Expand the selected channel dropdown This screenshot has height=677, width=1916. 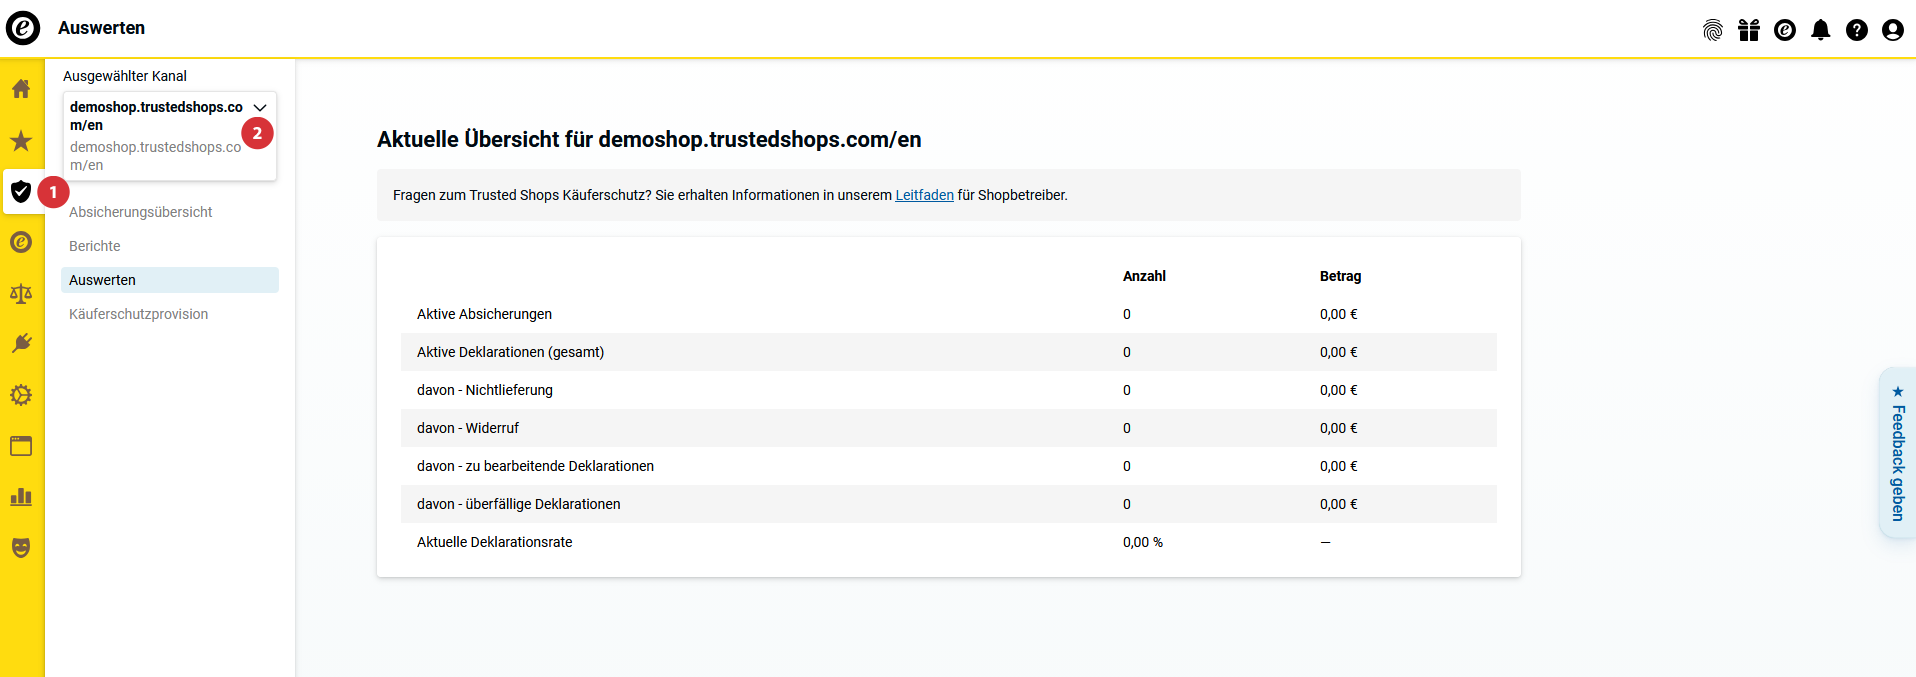pos(170,136)
